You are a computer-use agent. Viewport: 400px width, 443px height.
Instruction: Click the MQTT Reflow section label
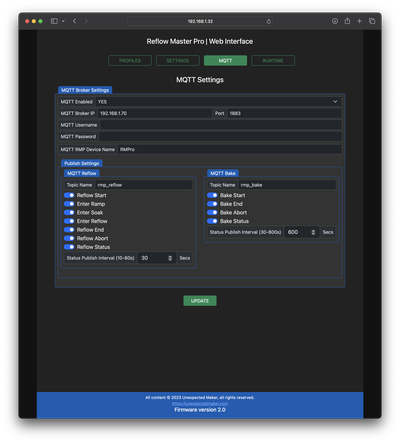(82, 173)
